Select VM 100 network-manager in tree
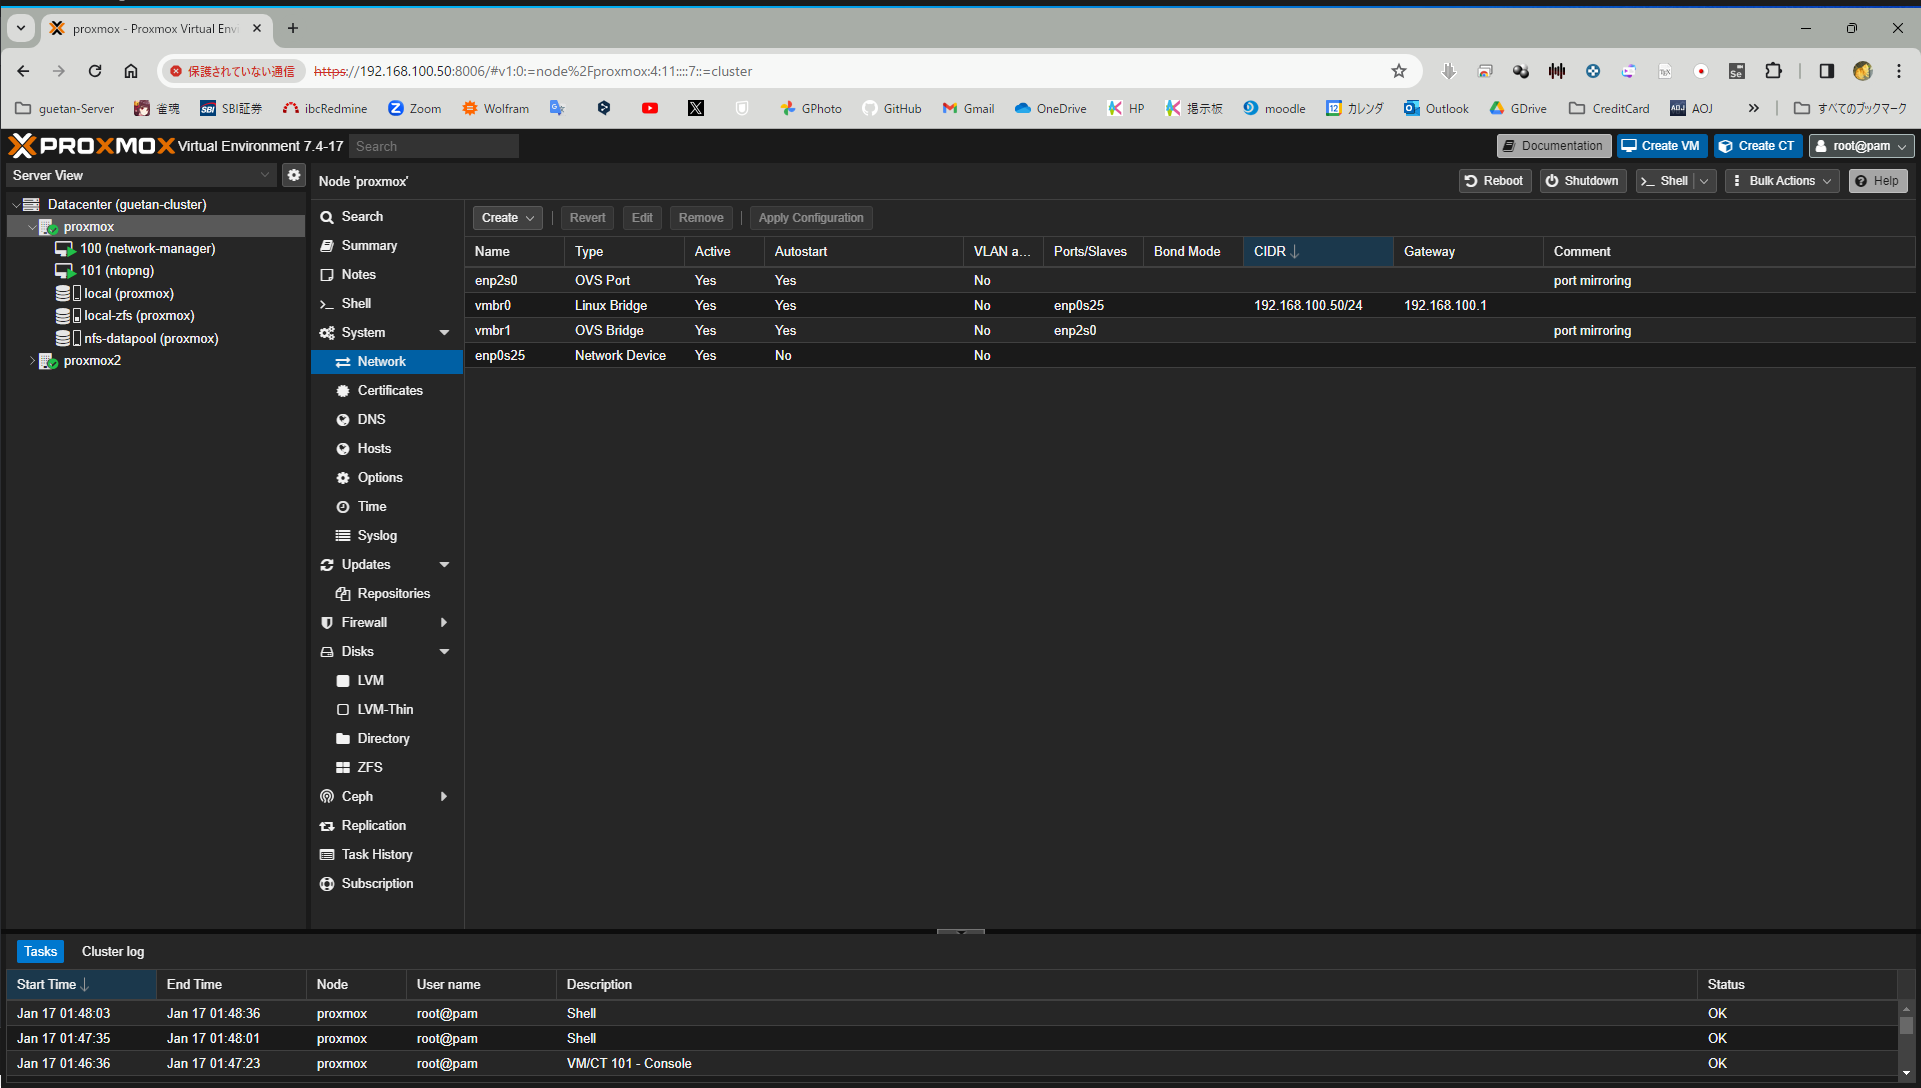This screenshot has height=1088, width=1921. [x=147, y=248]
